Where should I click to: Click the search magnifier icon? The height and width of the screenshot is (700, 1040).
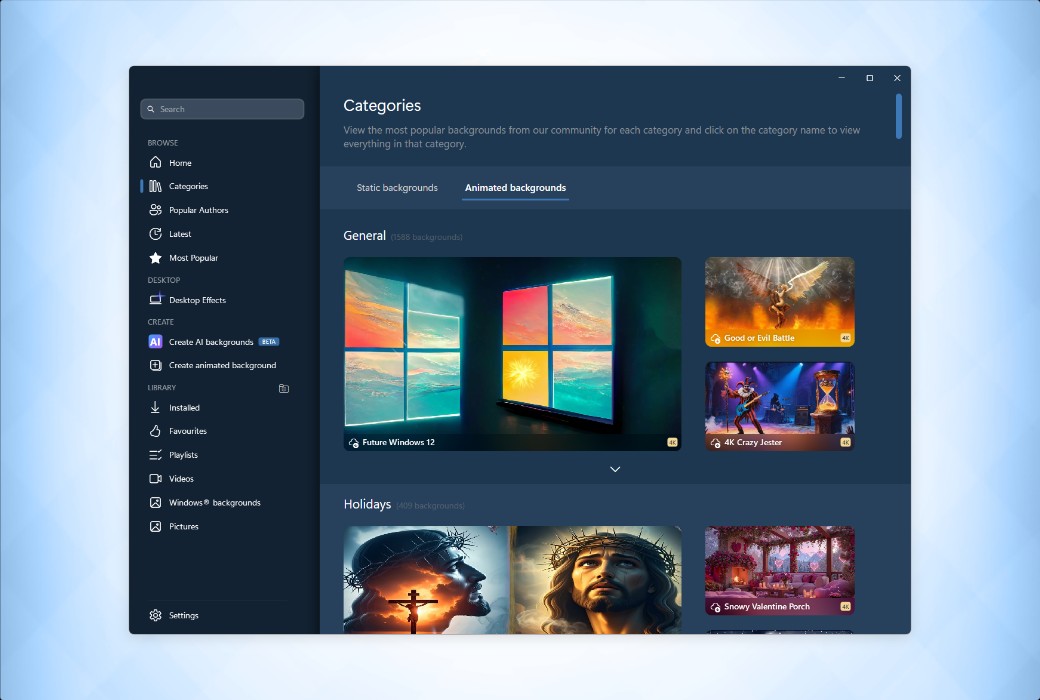click(x=151, y=109)
